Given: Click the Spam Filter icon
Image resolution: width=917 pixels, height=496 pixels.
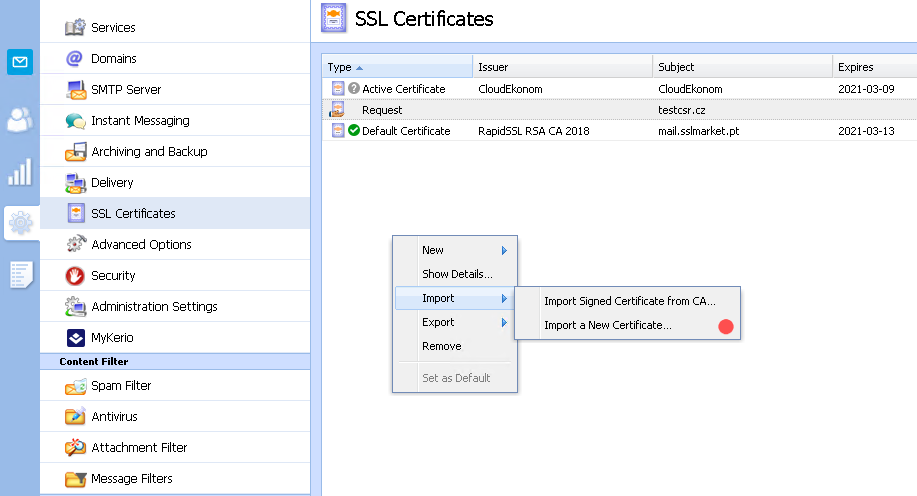Looking at the screenshot, I should 75,386.
